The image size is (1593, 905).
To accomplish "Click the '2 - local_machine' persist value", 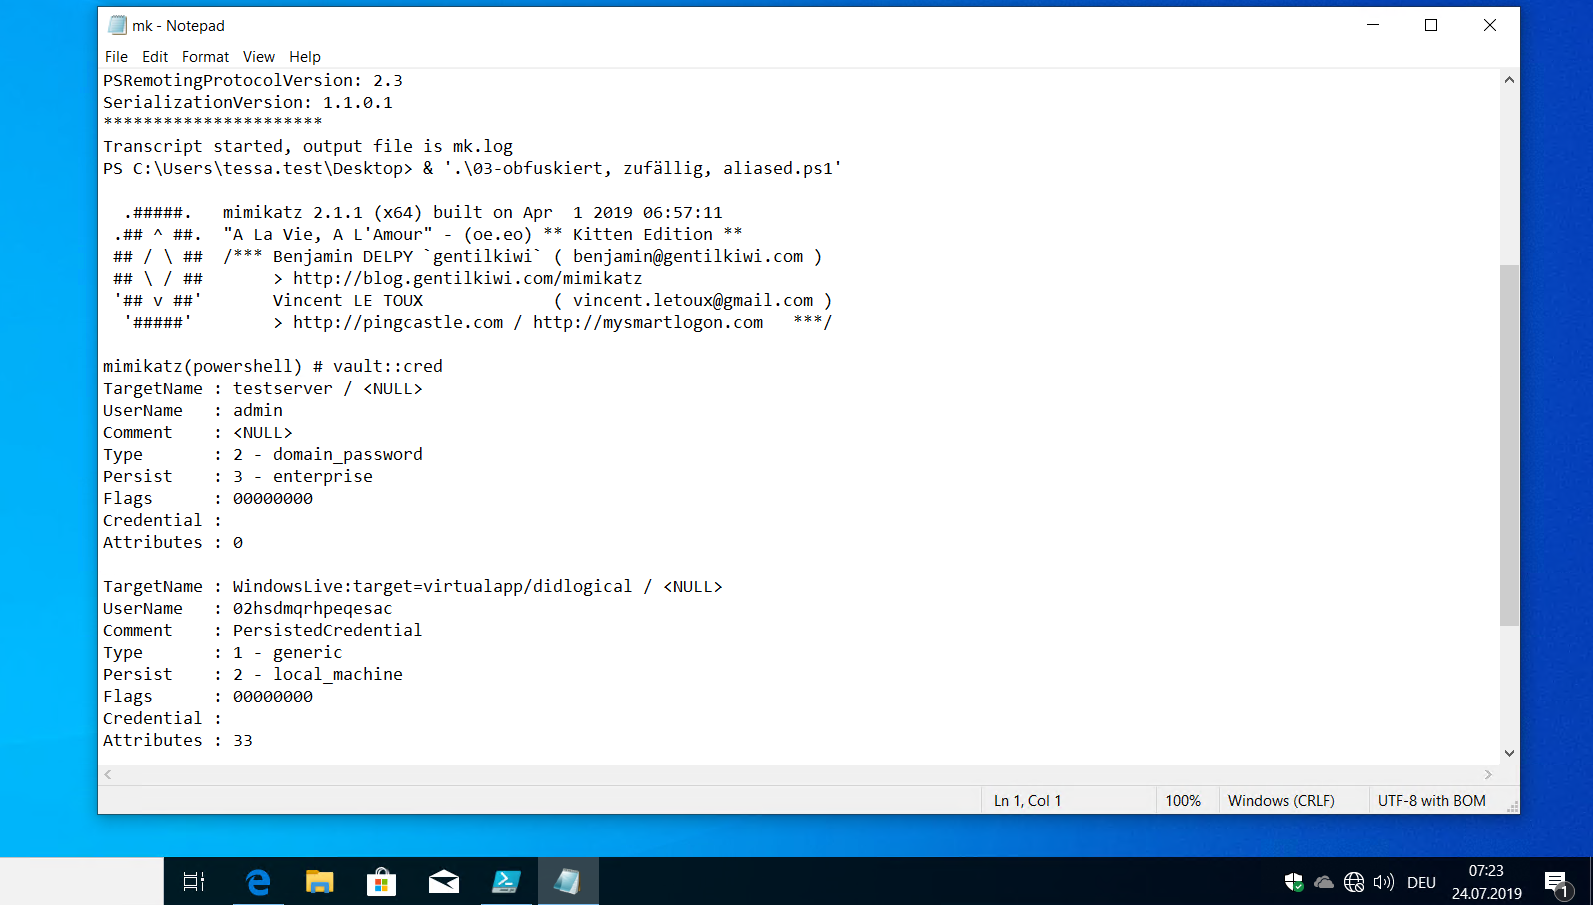I will (x=318, y=674).
